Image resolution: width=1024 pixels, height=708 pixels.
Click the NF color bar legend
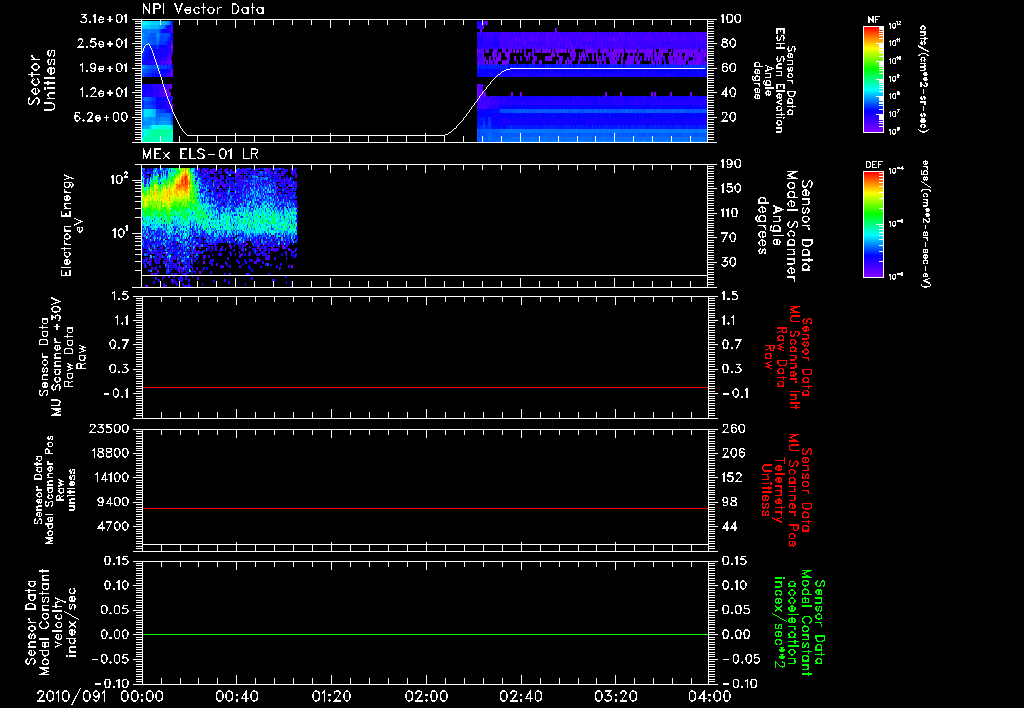pyautogui.click(x=874, y=78)
